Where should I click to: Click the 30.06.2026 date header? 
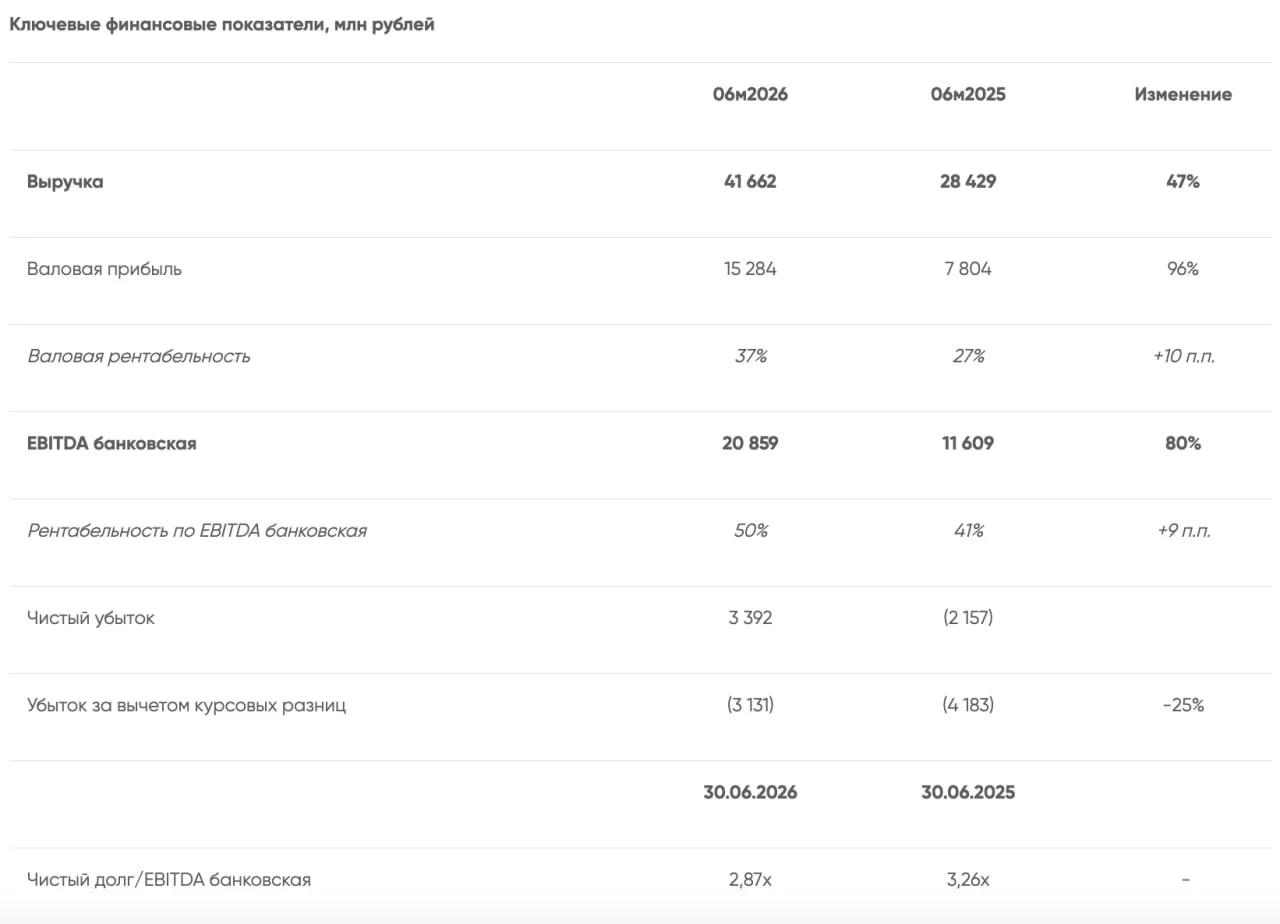750,792
